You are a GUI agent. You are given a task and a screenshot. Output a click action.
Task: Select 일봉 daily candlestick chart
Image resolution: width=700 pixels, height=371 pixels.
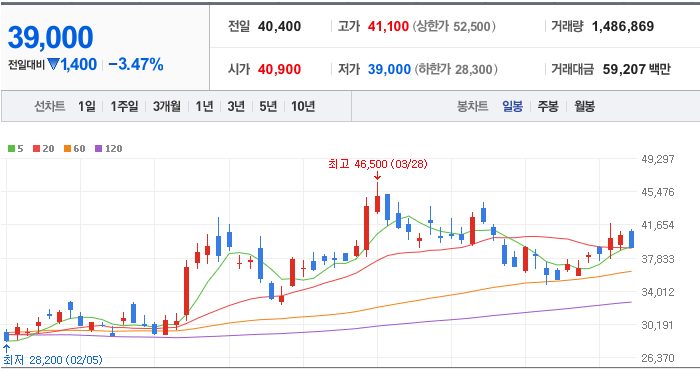point(512,106)
